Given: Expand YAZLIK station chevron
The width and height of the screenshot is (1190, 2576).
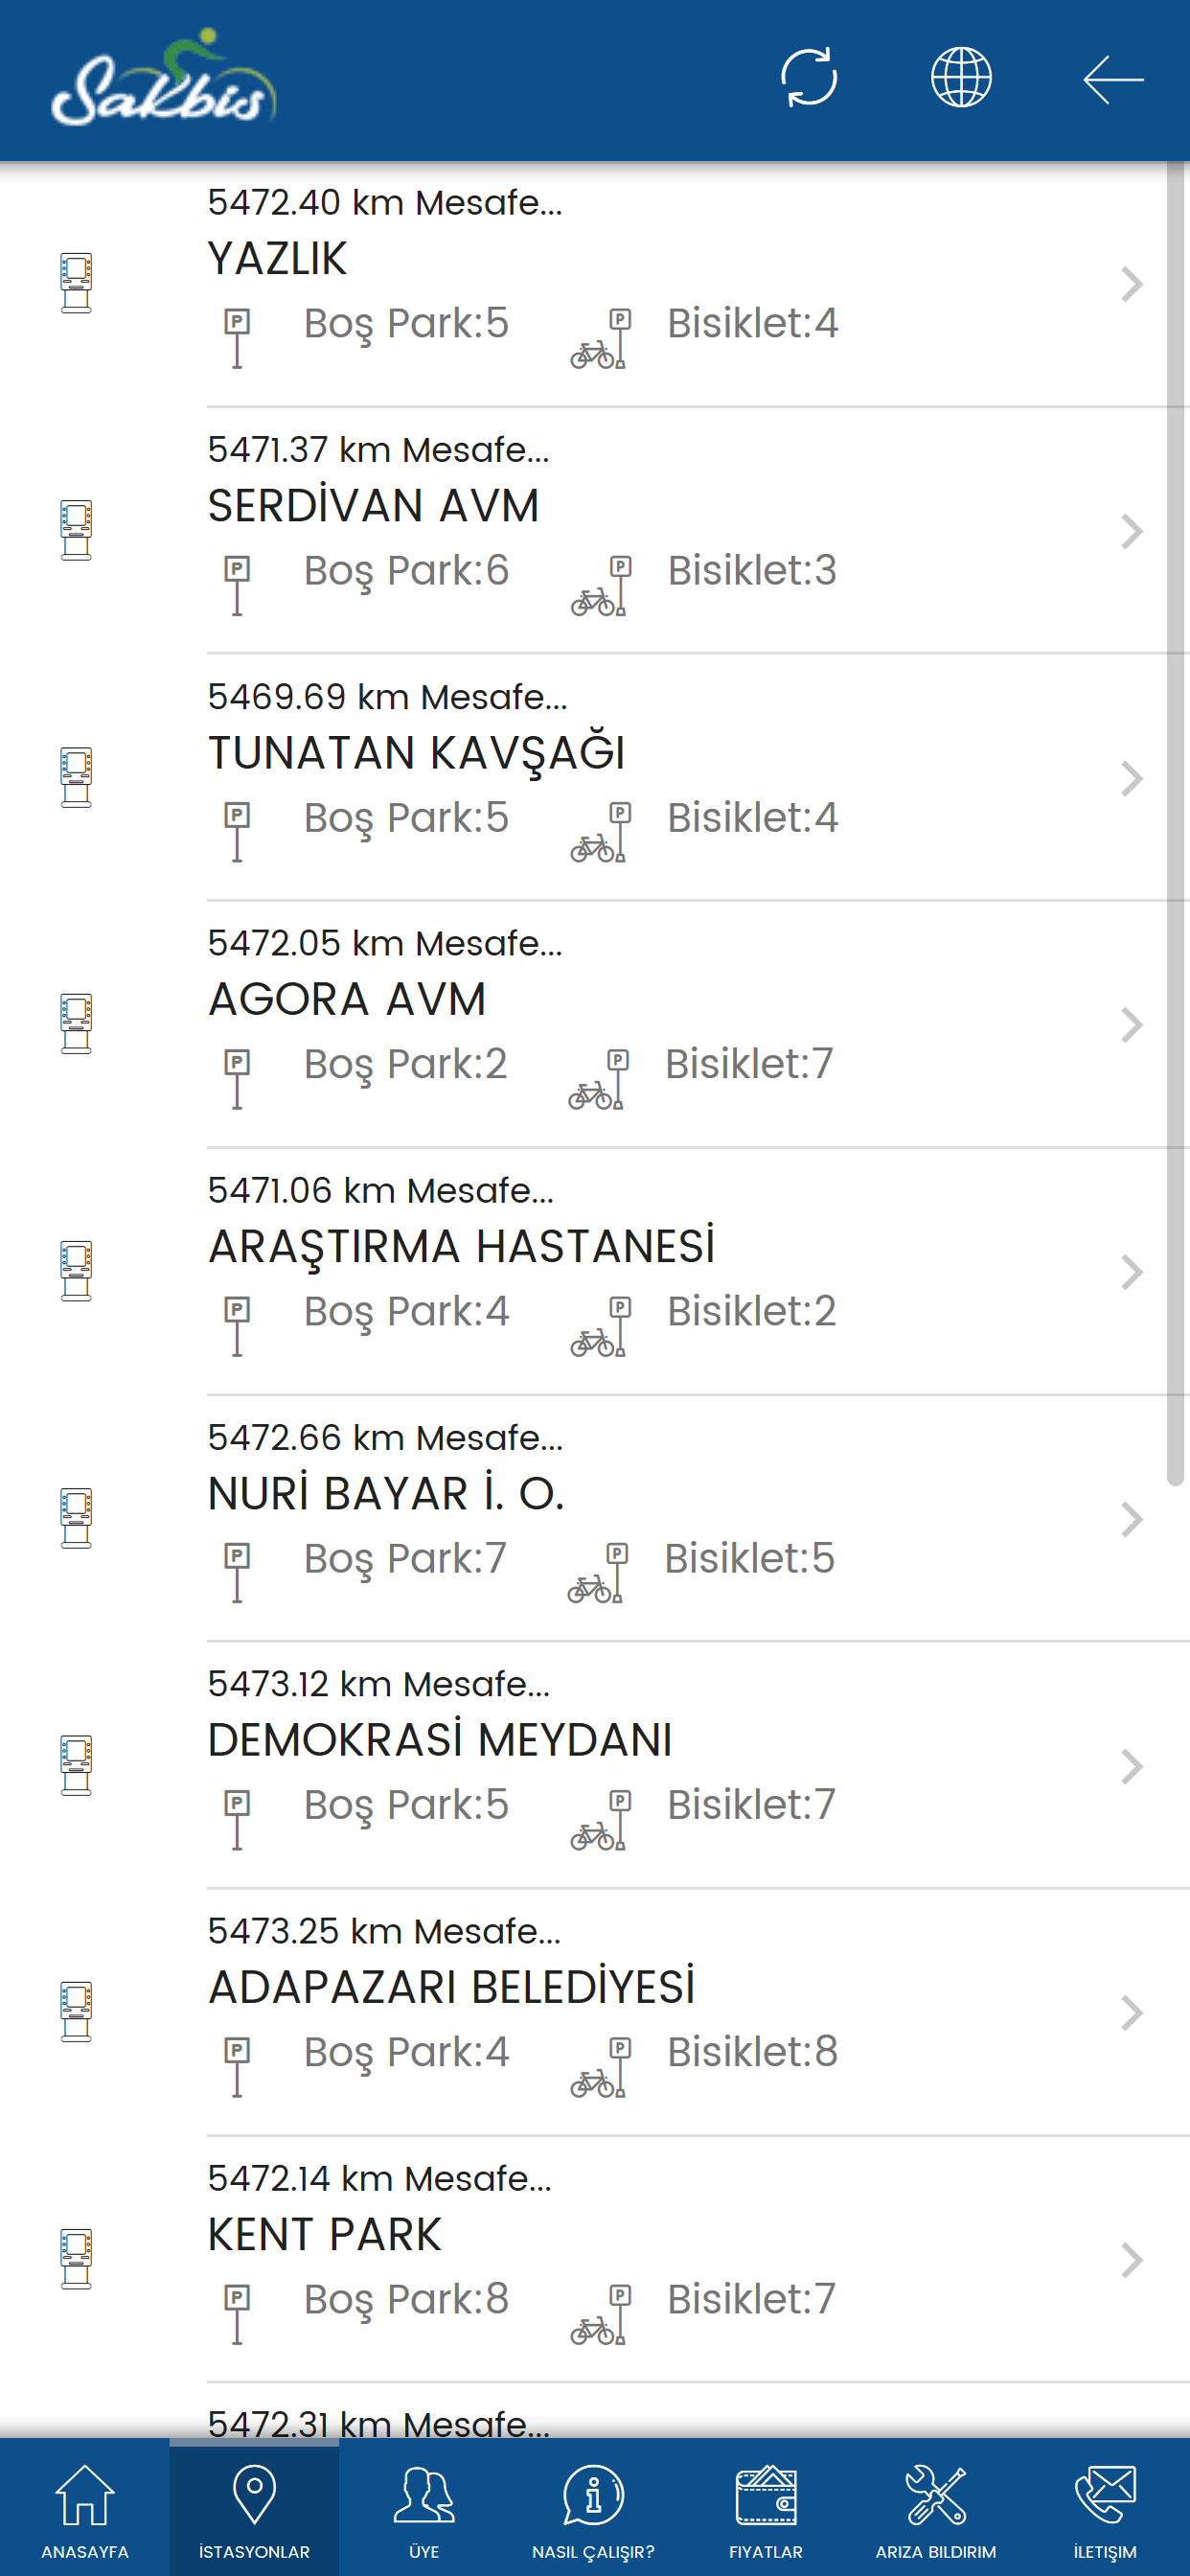Looking at the screenshot, I should (x=1131, y=284).
